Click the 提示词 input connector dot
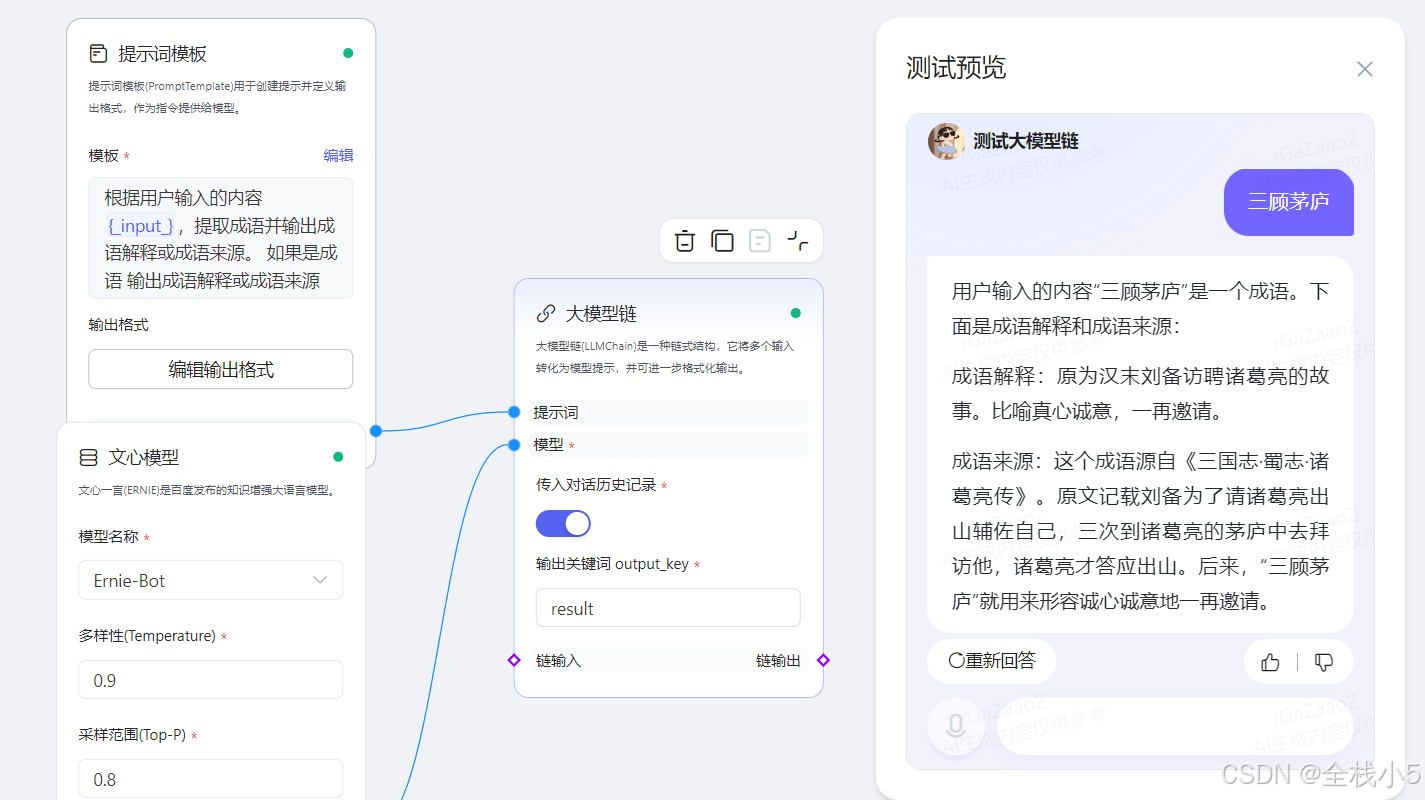 [514, 412]
